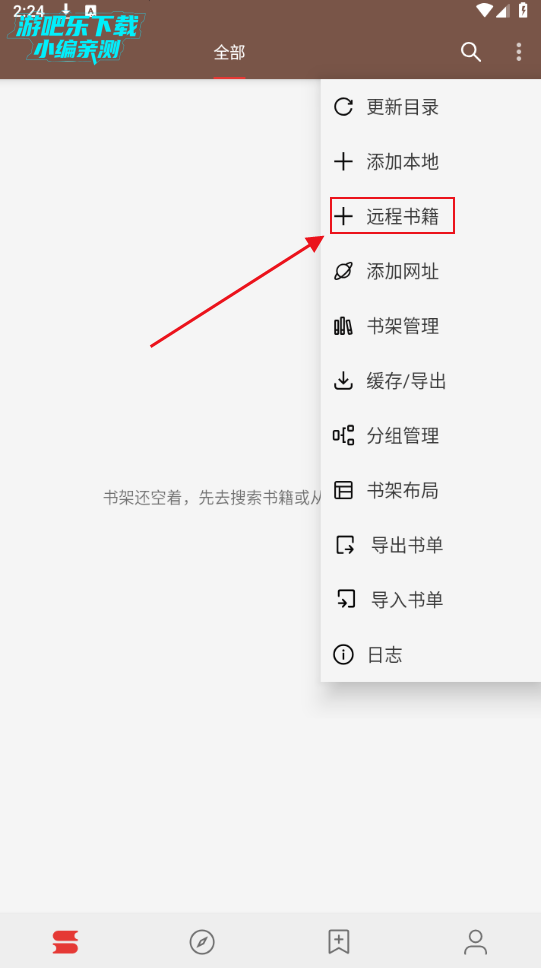Click the layout icon for 书架布局
This screenshot has height=968, width=541.
click(x=343, y=490)
